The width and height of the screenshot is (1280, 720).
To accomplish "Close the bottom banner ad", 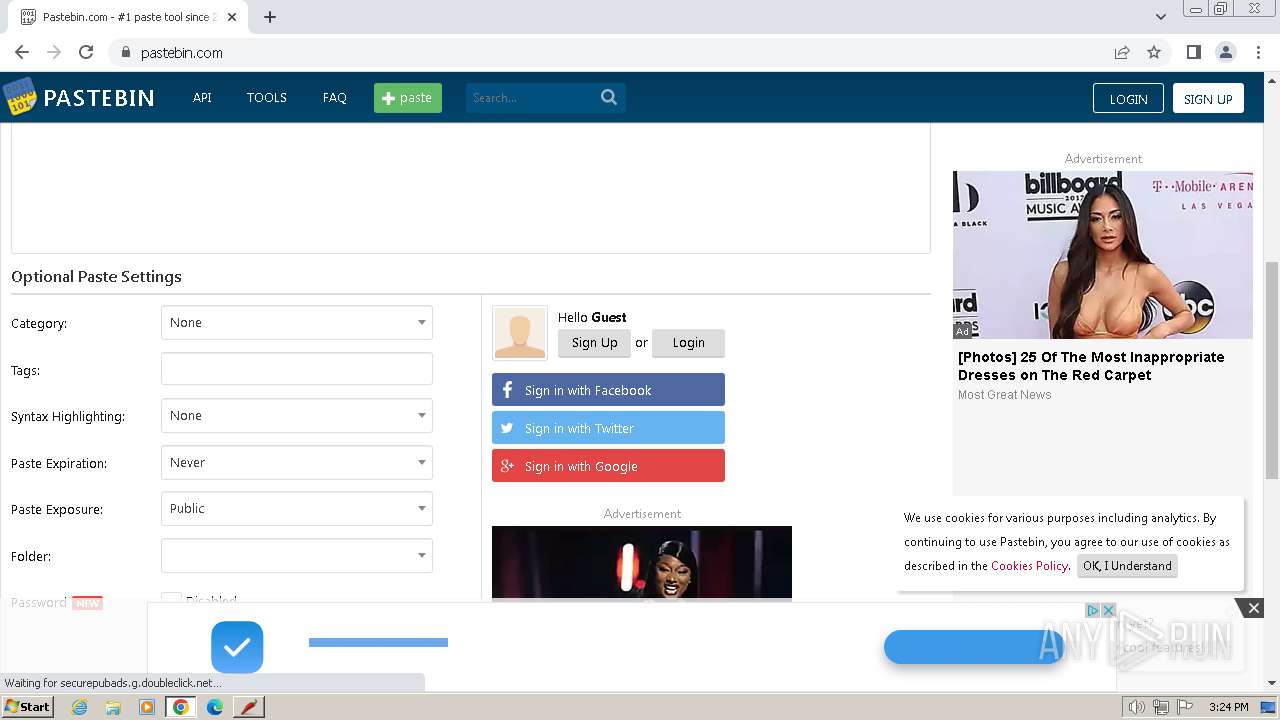I will 1253,608.
